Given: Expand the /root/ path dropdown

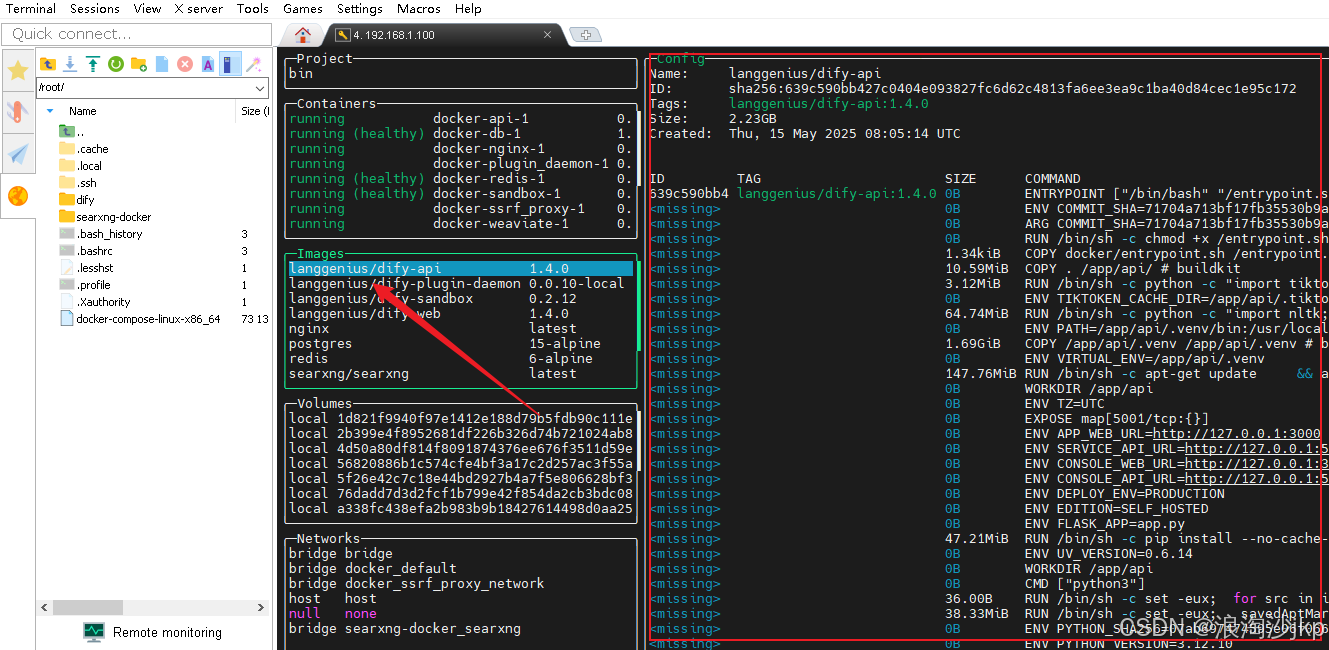Looking at the screenshot, I should [x=261, y=88].
